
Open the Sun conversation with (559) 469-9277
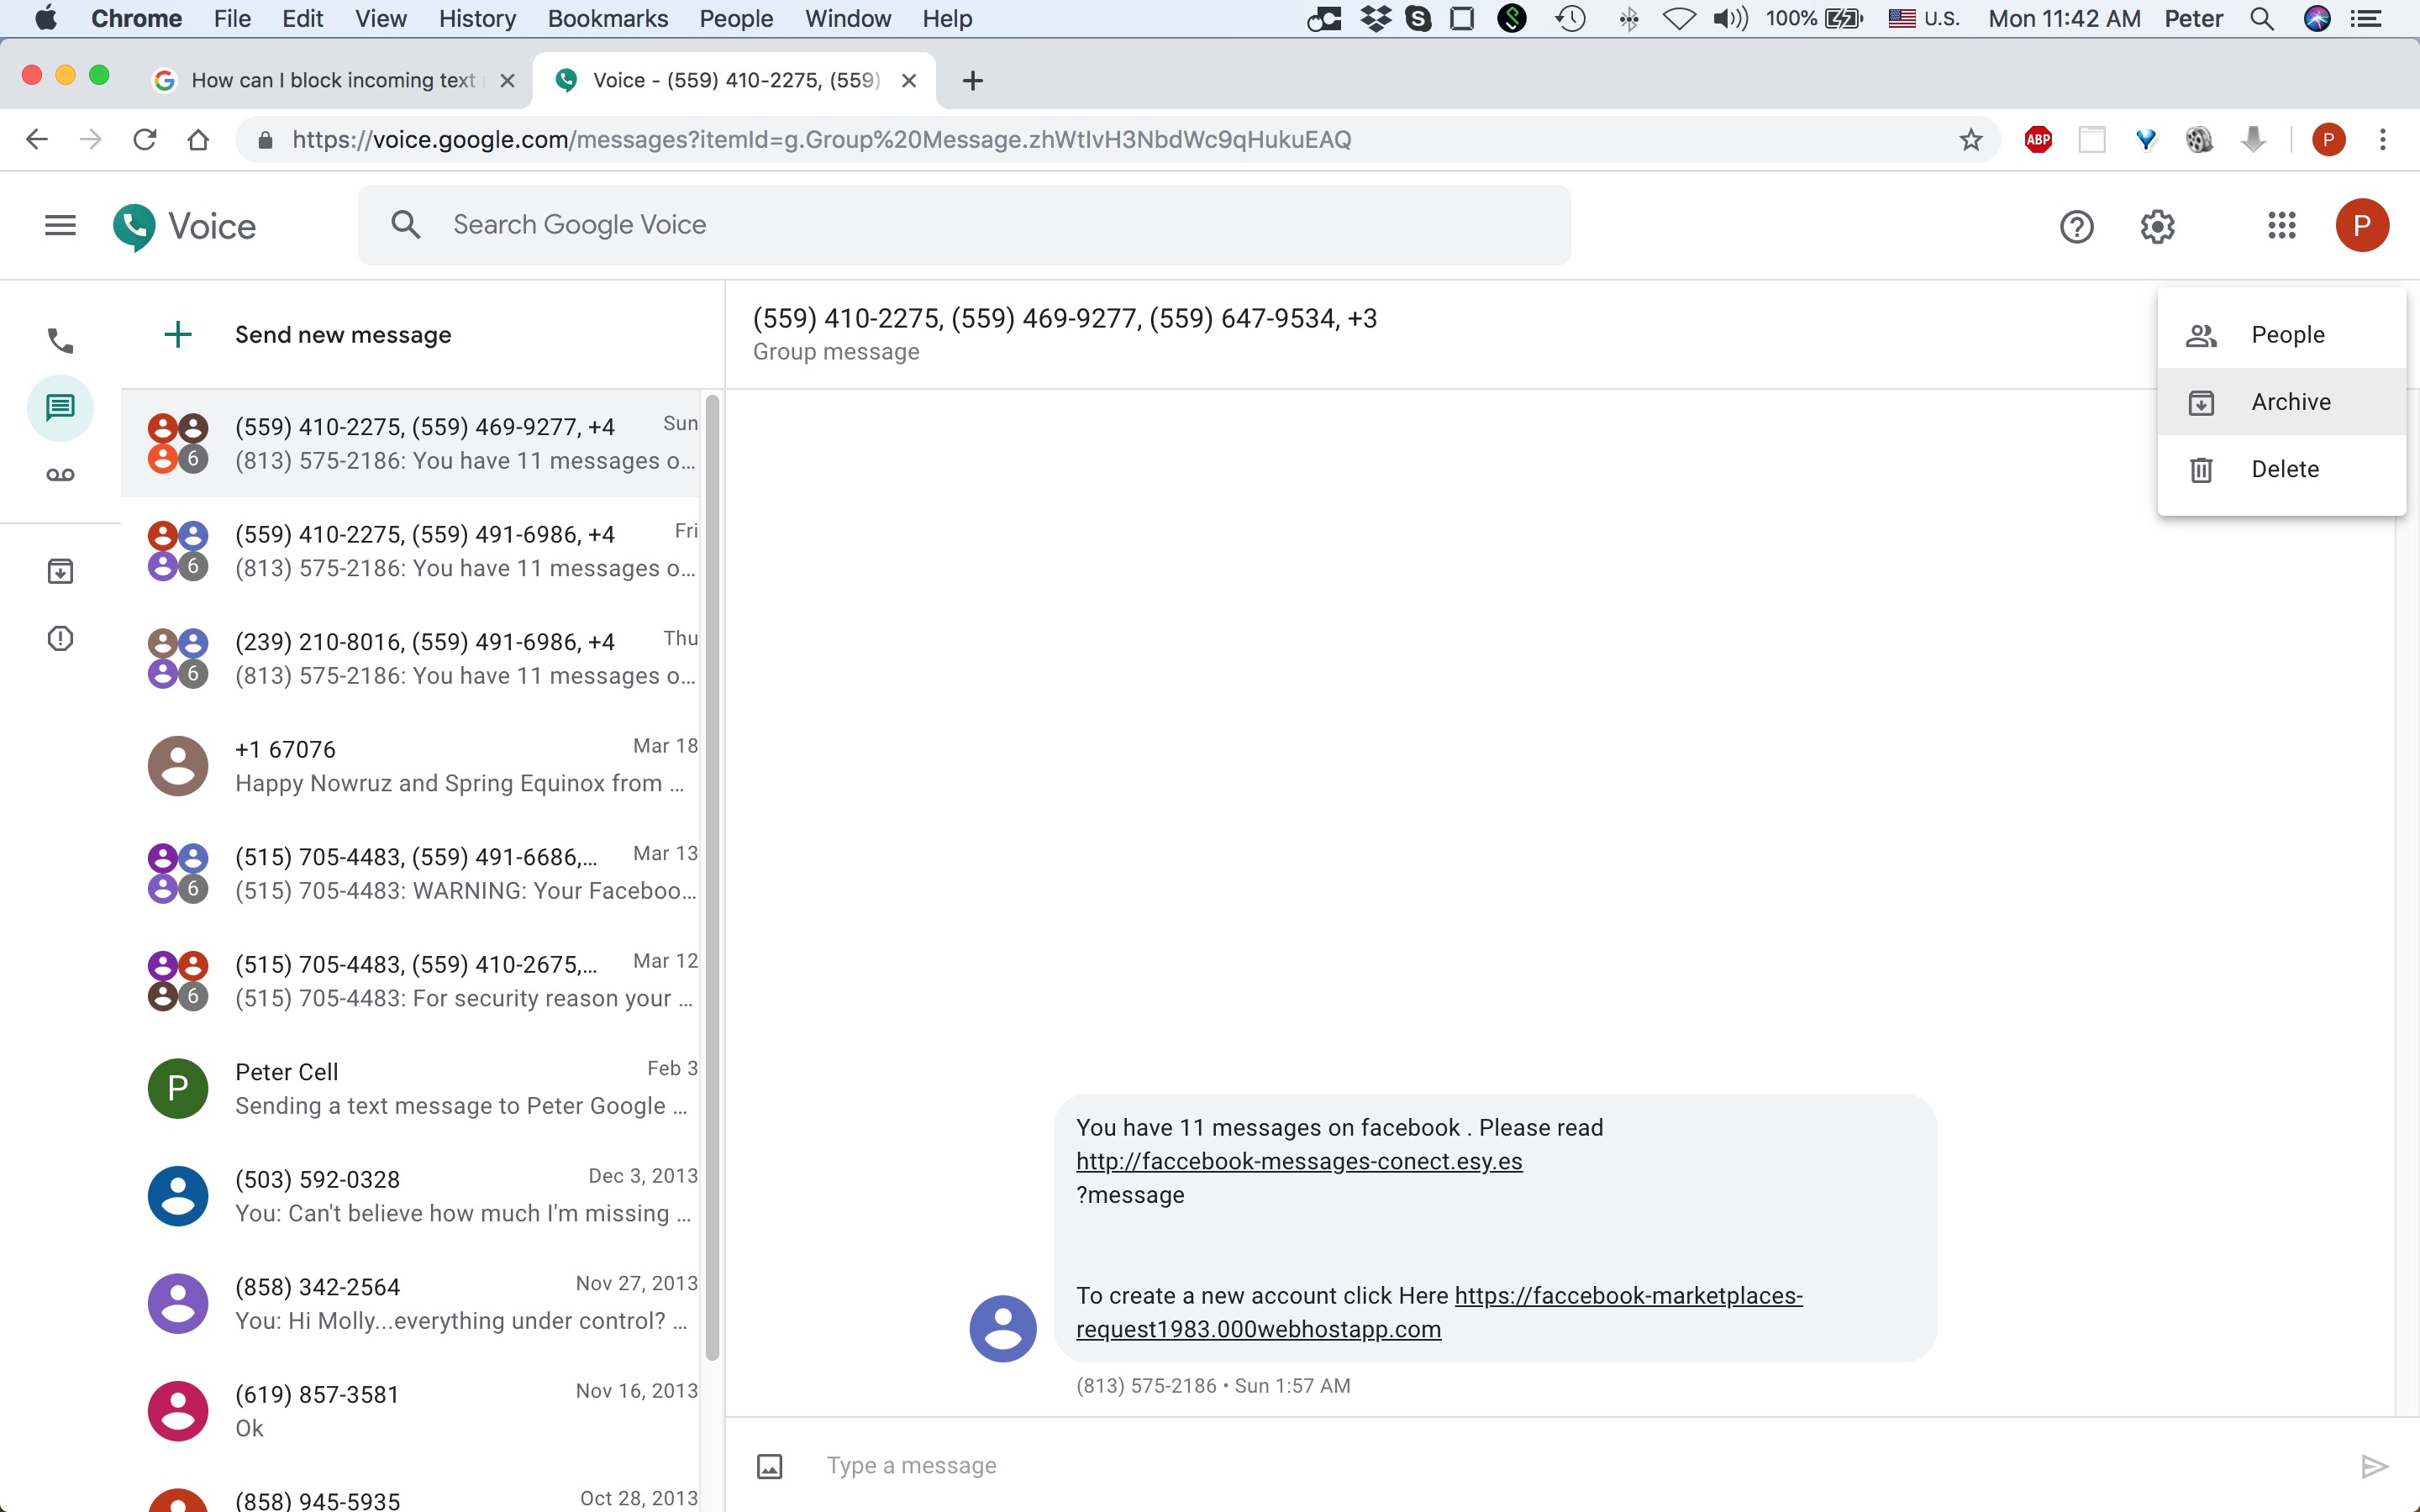[411, 443]
